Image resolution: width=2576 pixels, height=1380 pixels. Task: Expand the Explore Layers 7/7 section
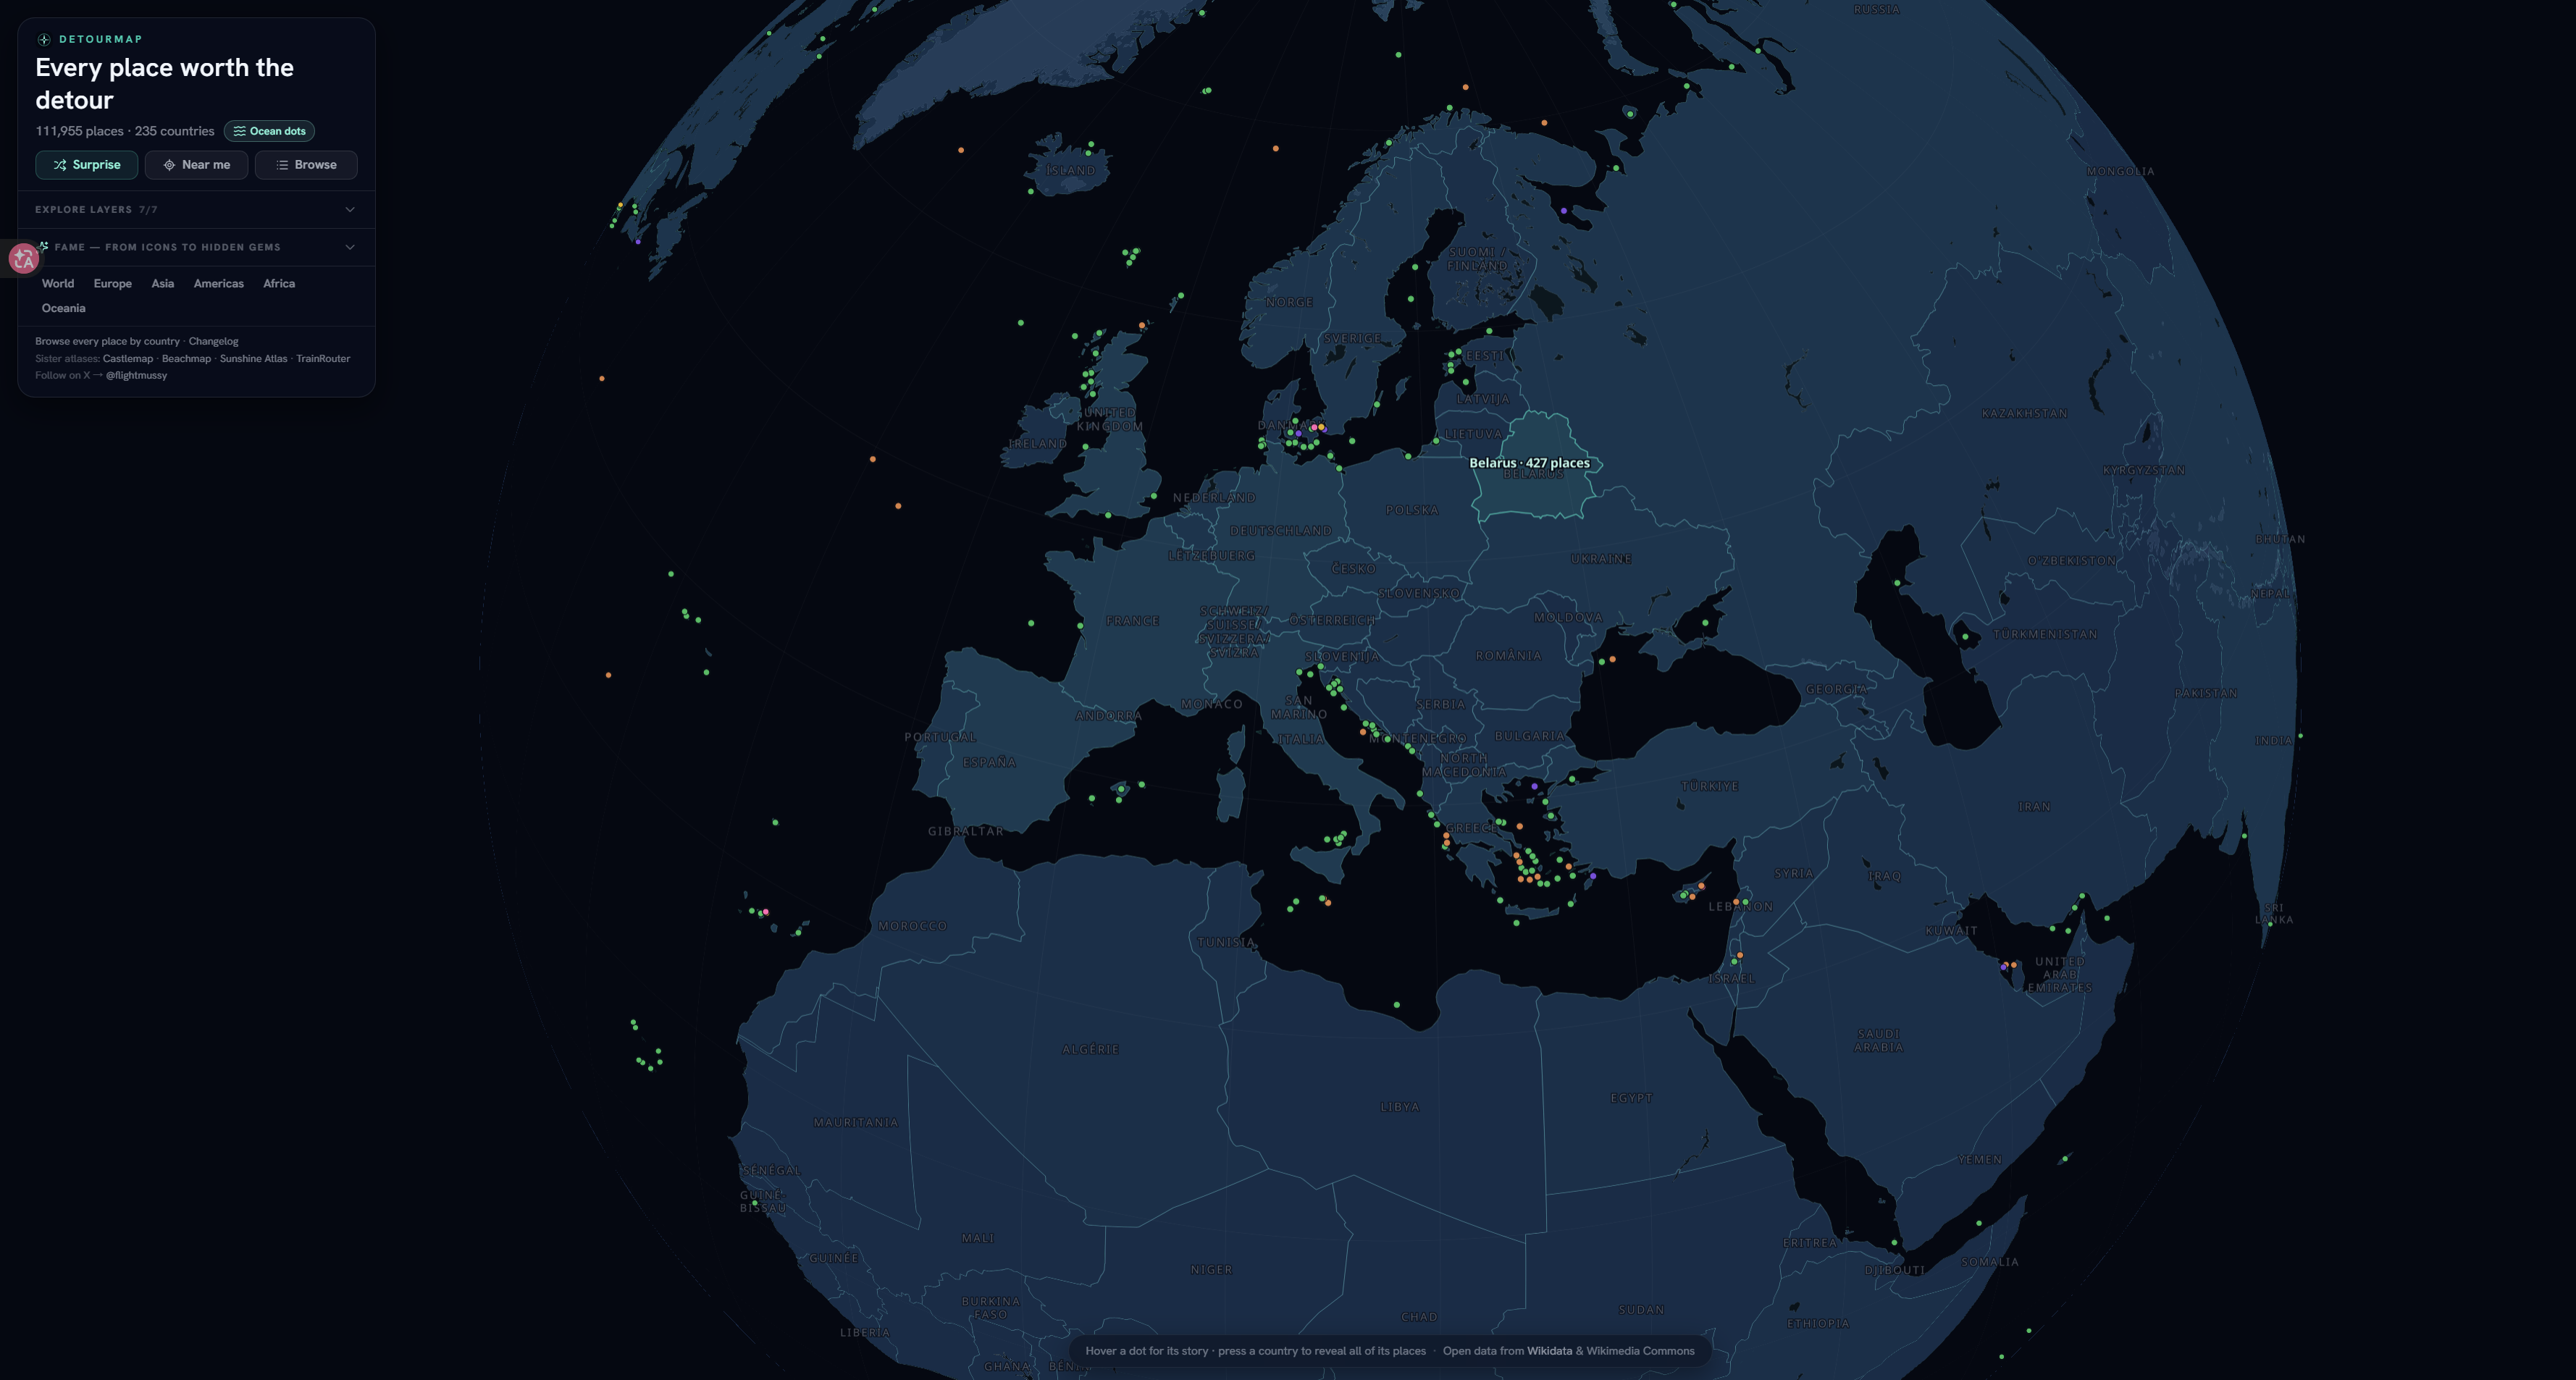pos(196,210)
